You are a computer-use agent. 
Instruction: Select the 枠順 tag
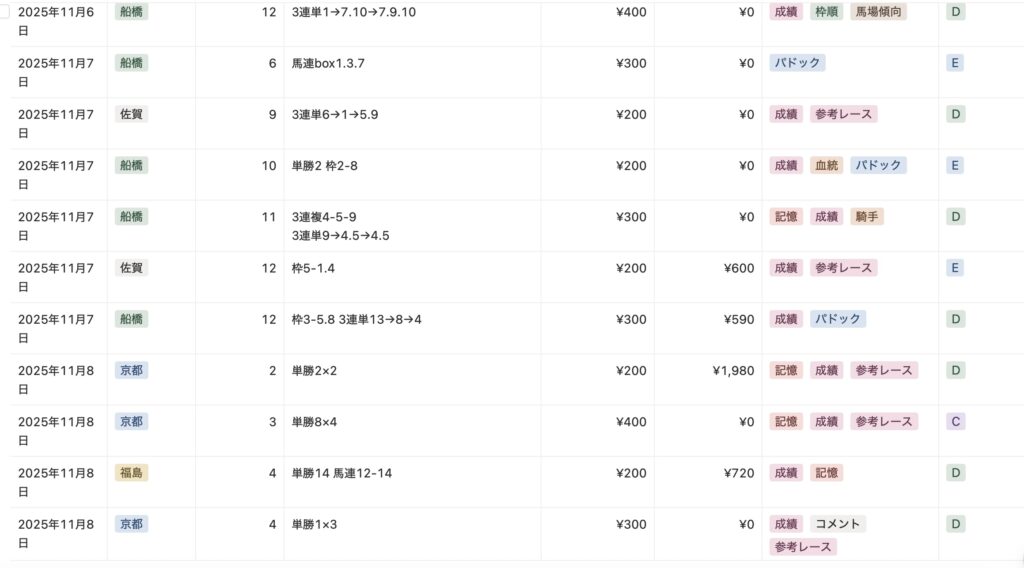[825, 12]
